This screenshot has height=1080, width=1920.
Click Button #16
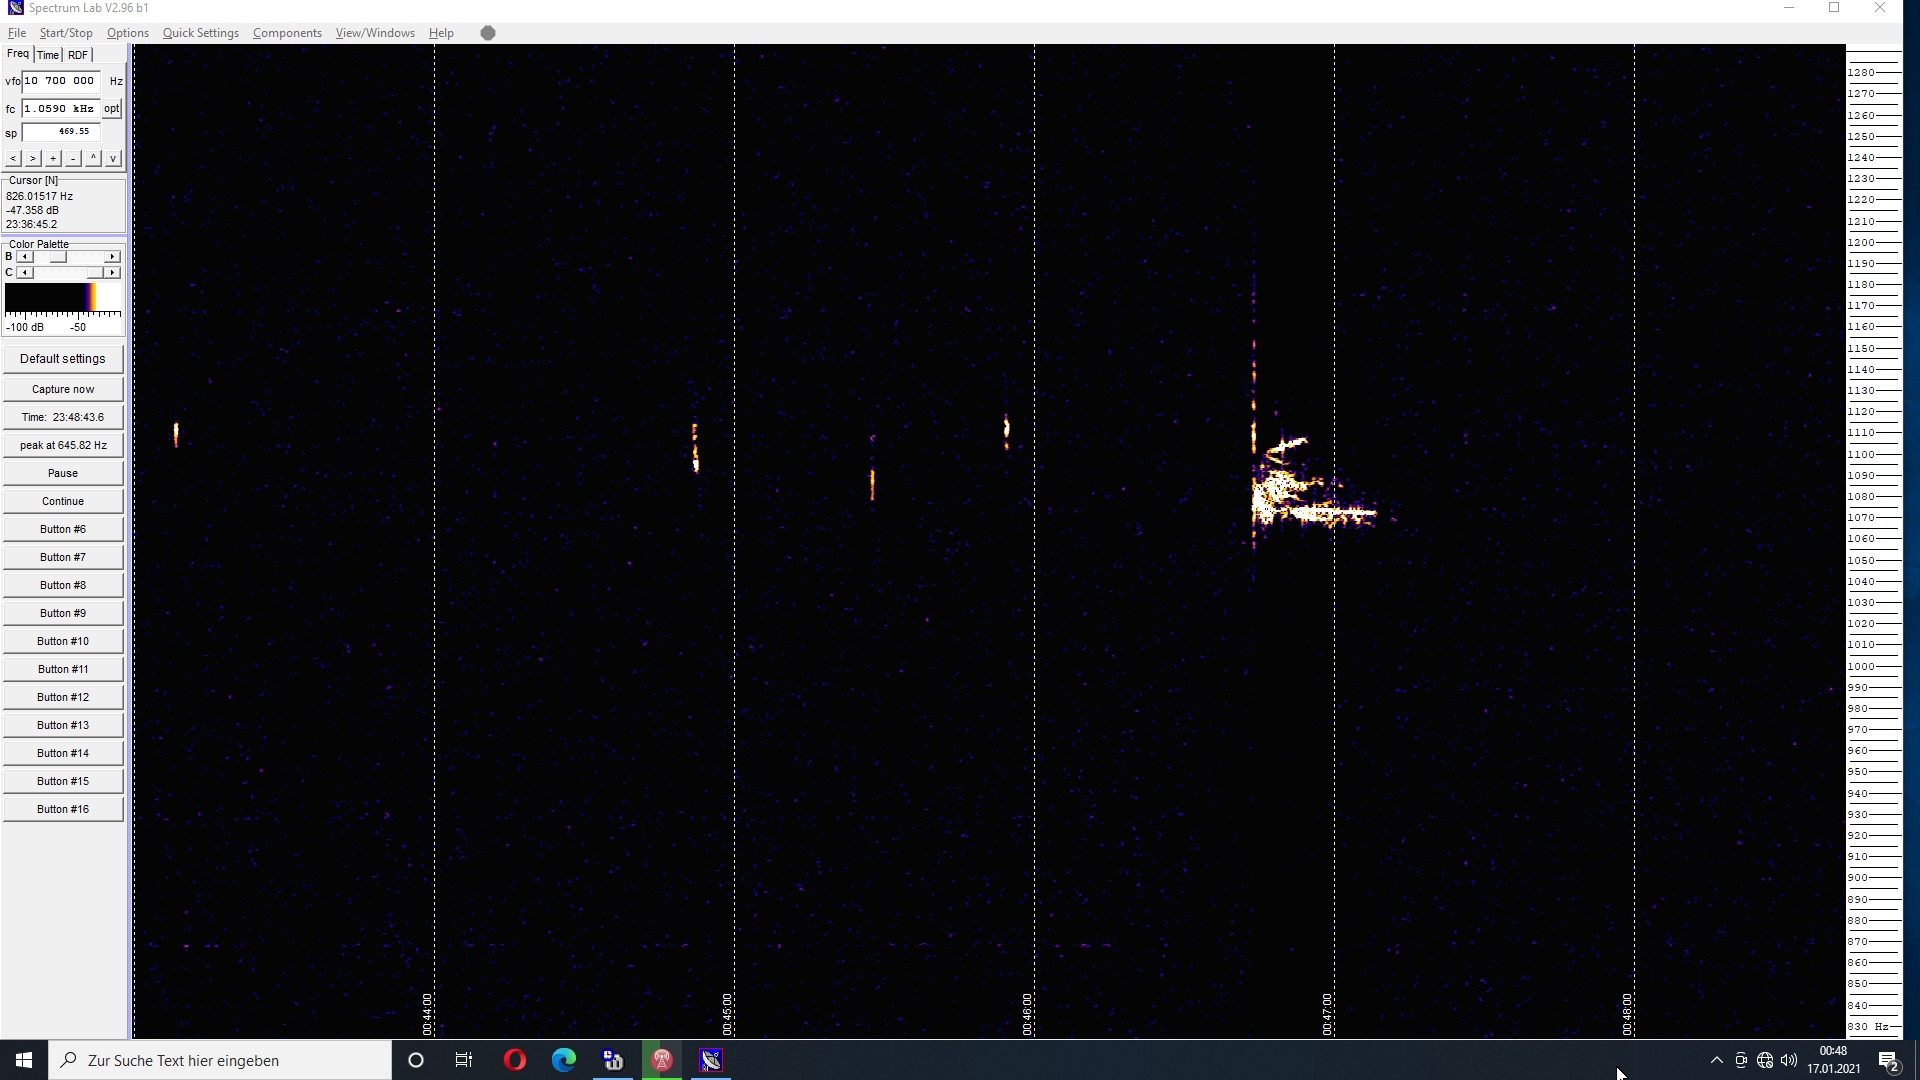pos(63,809)
